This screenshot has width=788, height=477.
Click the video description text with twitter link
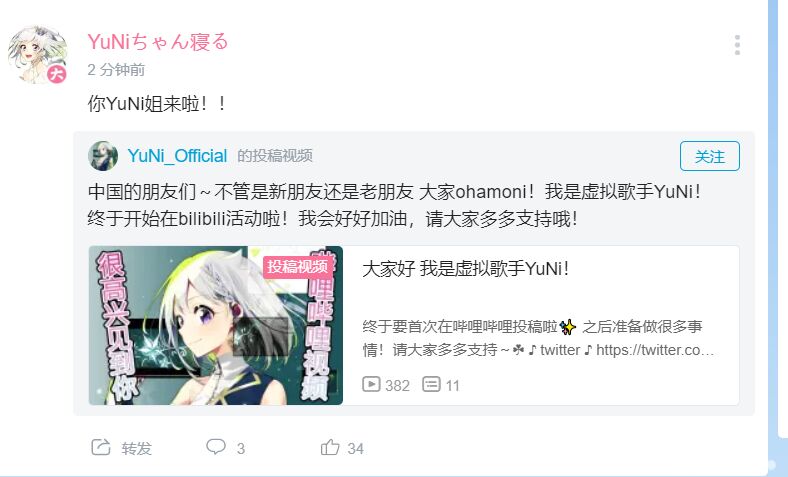pos(538,338)
